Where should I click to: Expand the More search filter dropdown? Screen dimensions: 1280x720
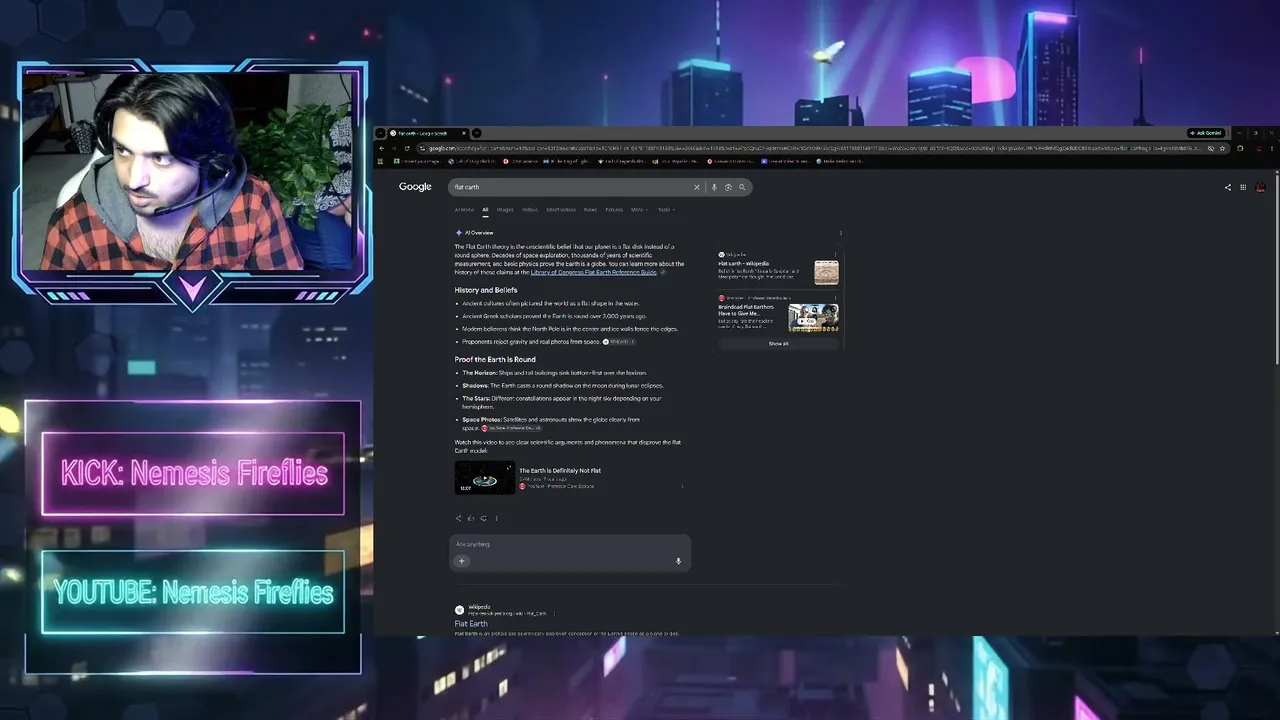pos(638,210)
